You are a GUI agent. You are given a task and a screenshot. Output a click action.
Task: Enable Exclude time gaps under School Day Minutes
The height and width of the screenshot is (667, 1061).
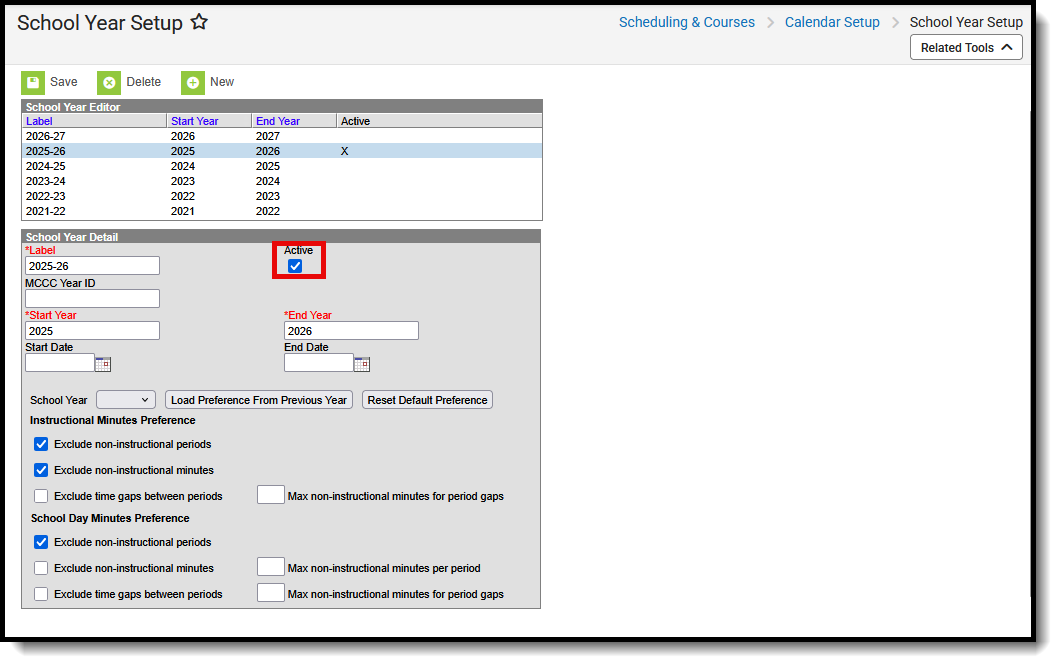pyautogui.click(x=40, y=594)
